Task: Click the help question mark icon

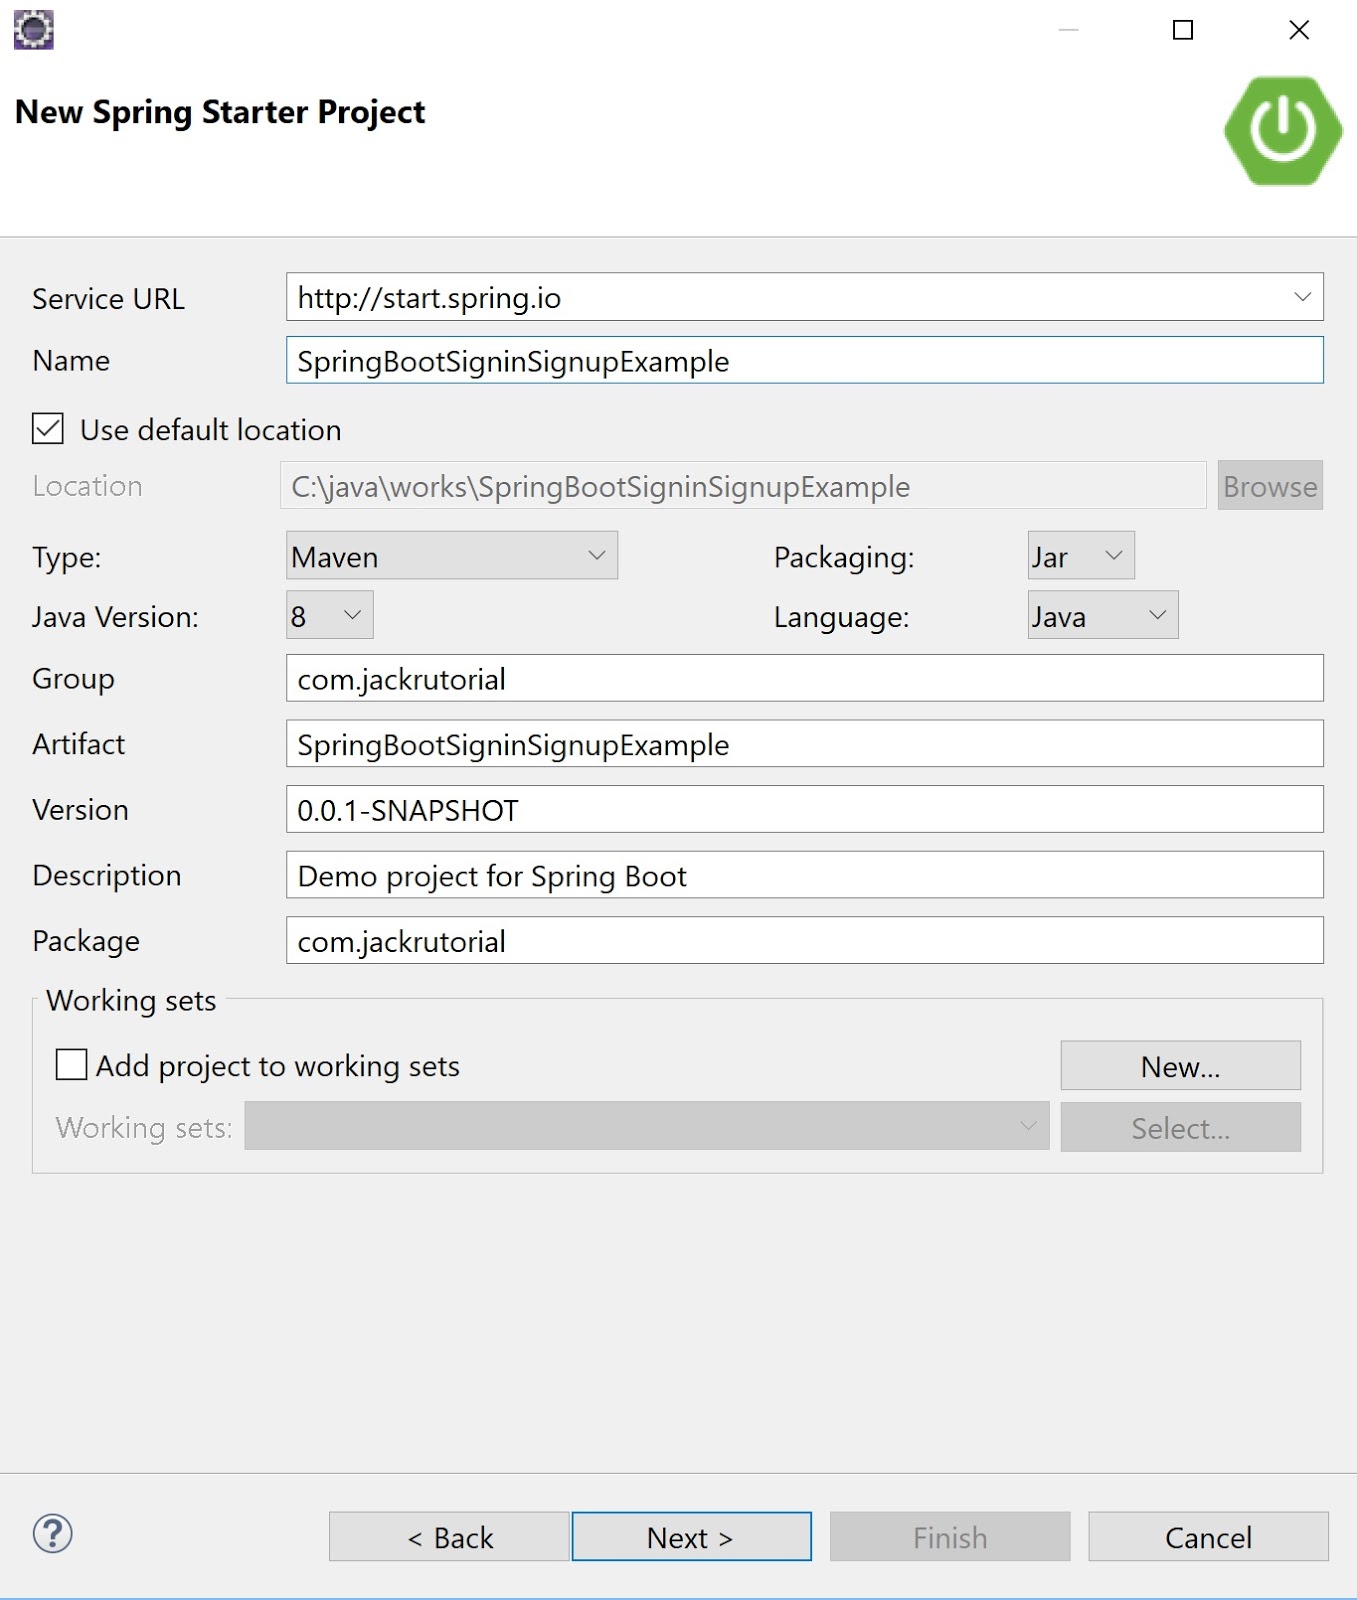Action: click(52, 1534)
